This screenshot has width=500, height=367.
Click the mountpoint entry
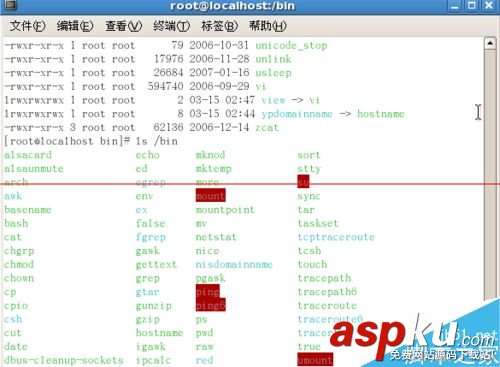(225, 210)
